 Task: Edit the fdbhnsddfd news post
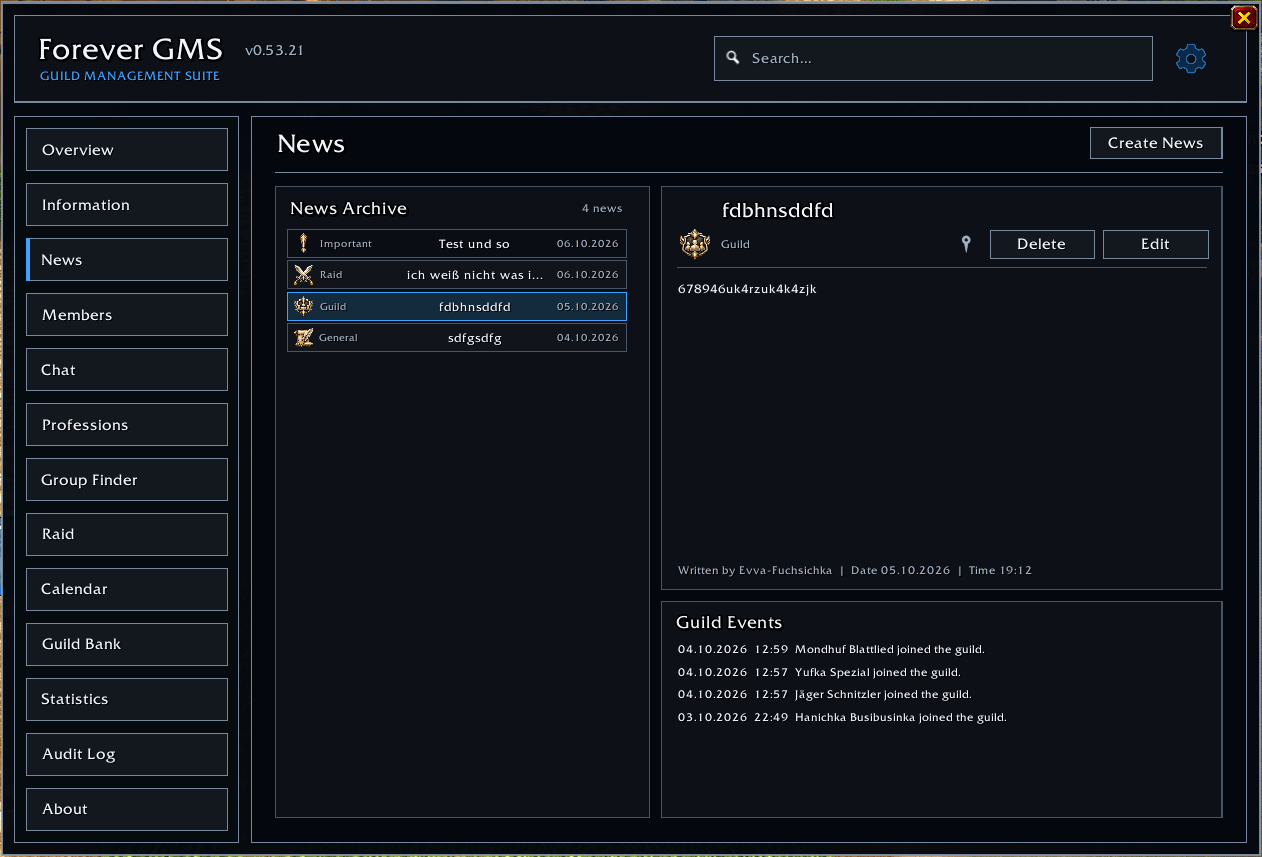[x=1156, y=244]
